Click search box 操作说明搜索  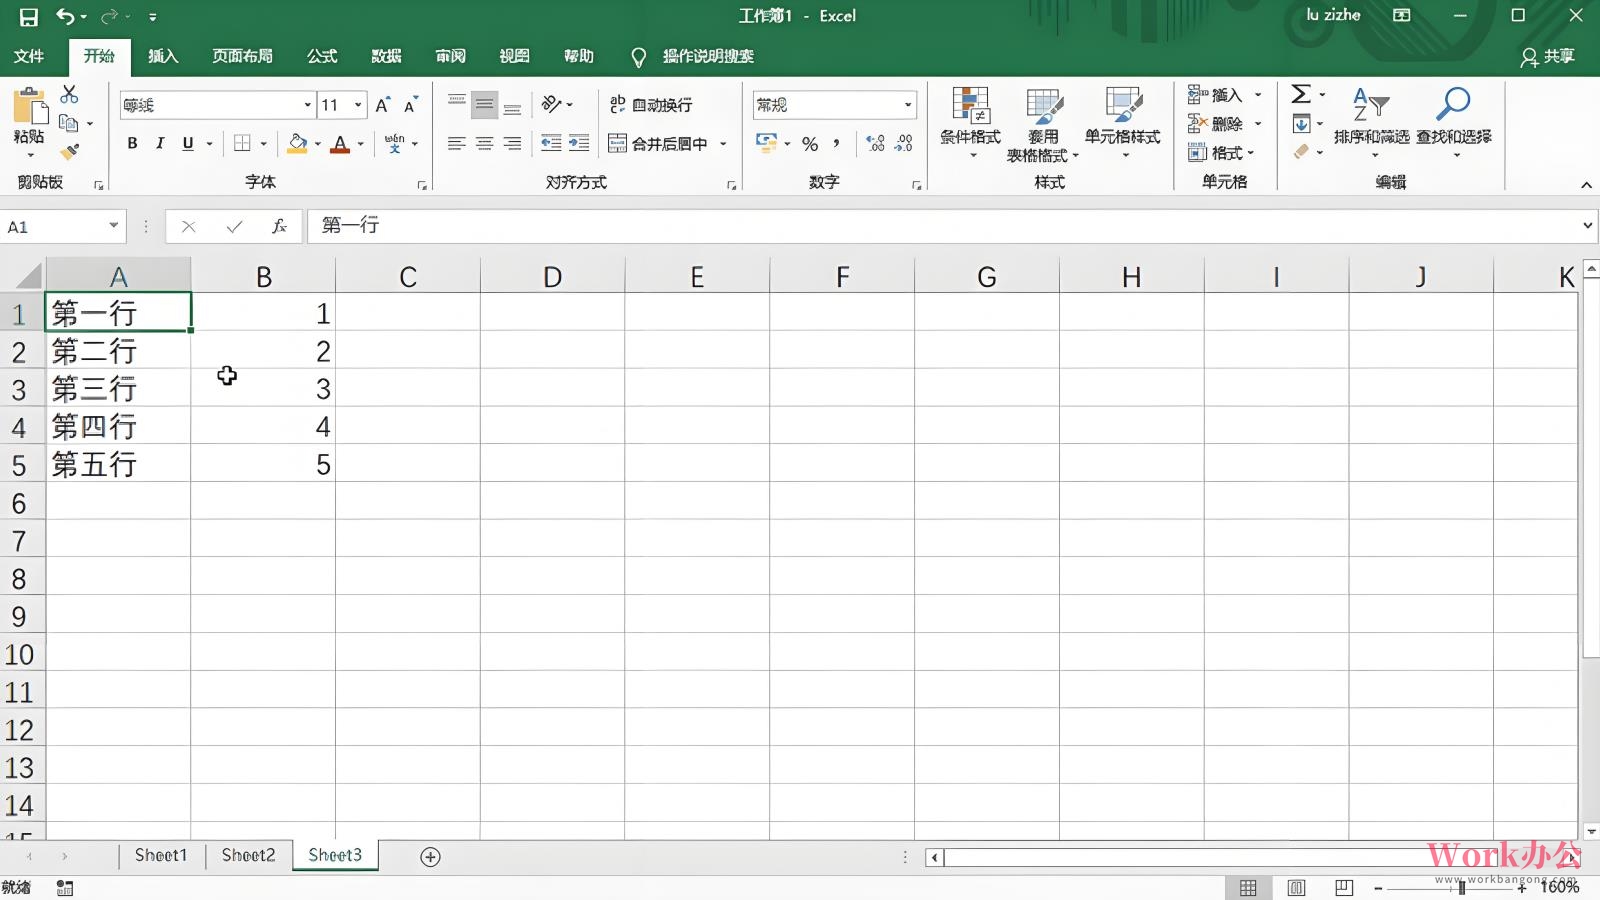[708, 56]
